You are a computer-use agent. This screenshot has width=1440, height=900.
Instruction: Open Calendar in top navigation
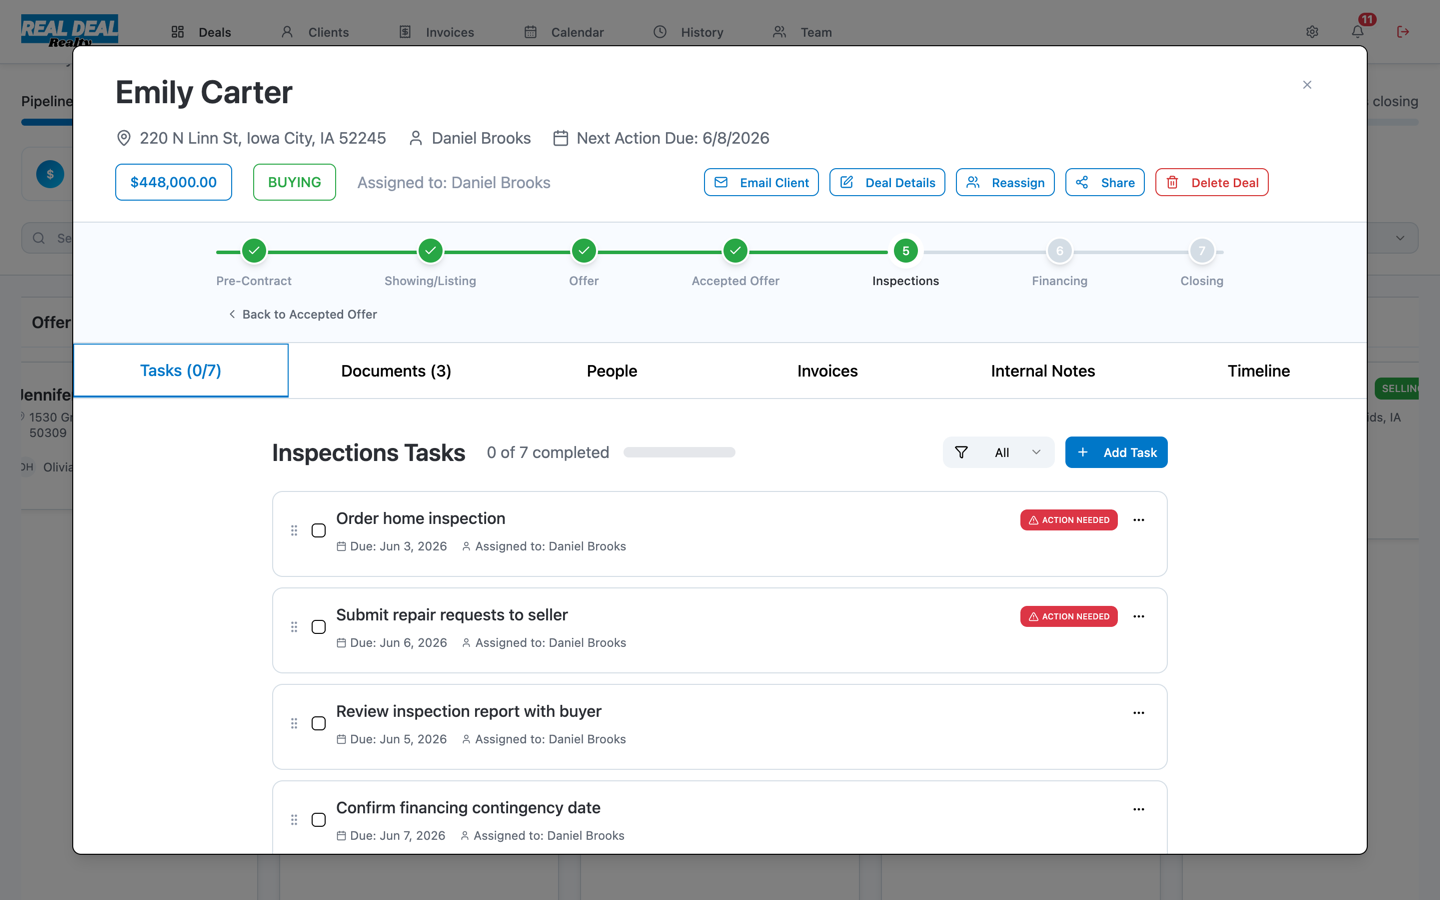tap(564, 32)
